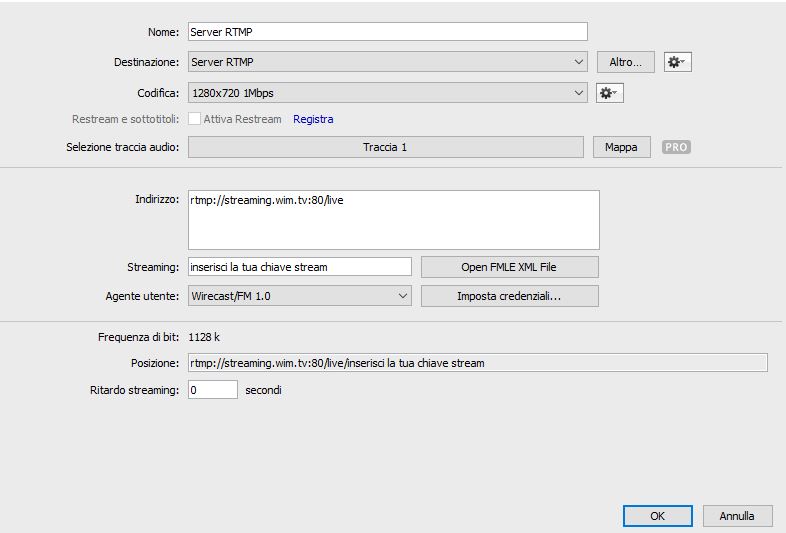Viewport: 786px width, 533px height.
Task: Open the Codifica 1280x720 1Mbps dropdown
Action: point(387,93)
